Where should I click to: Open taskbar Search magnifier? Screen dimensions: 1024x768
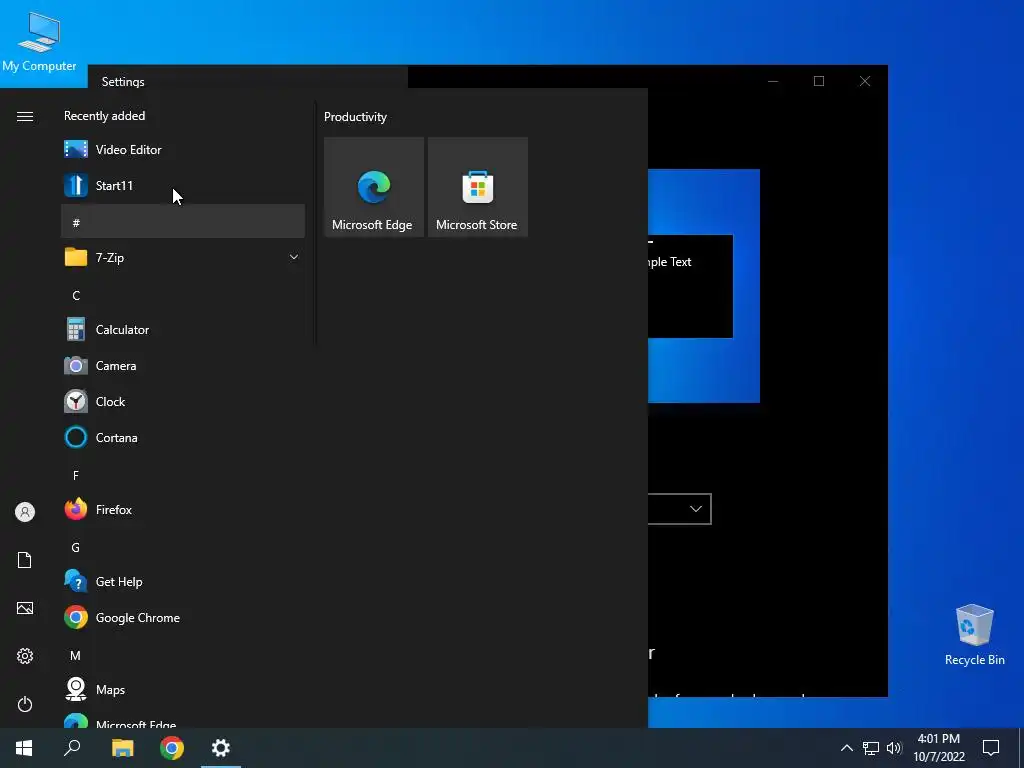coord(72,748)
